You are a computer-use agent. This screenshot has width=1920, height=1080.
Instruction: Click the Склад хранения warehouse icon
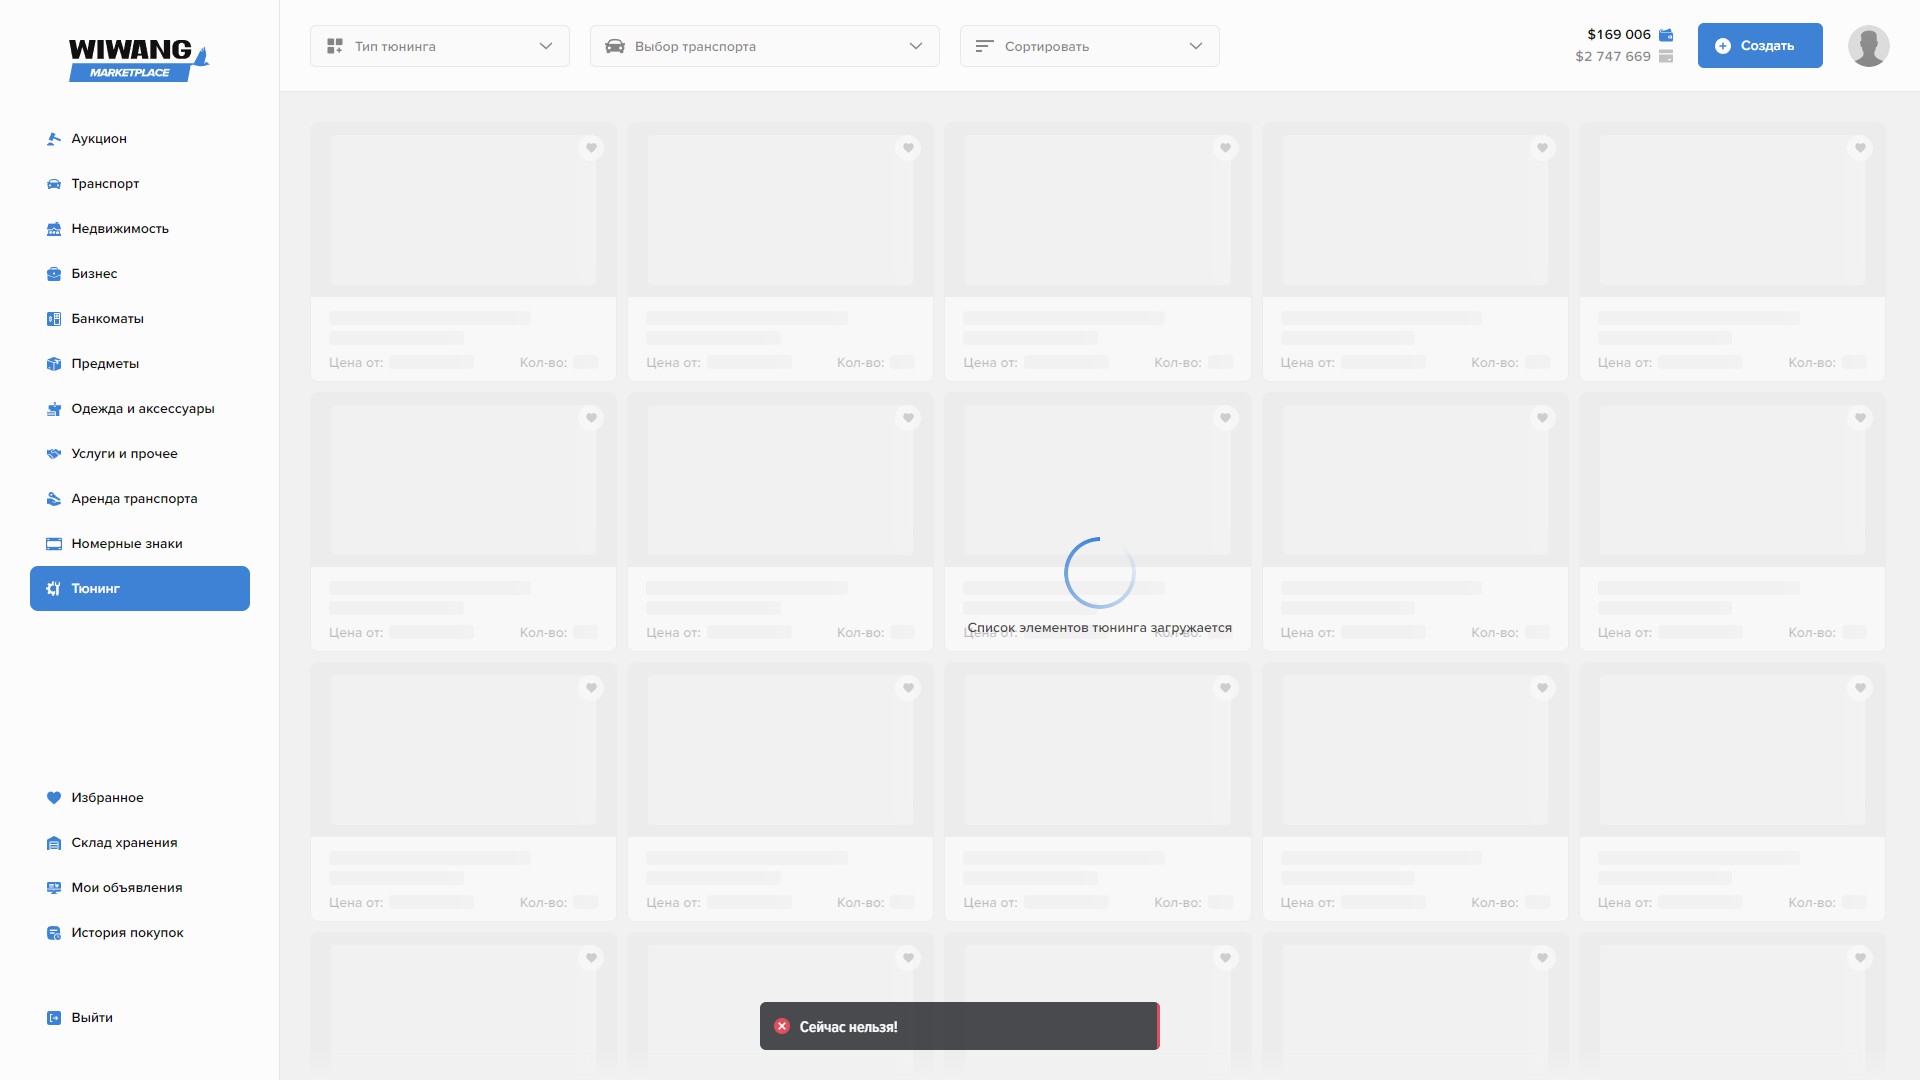pyautogui.click(x=54, y=843)
